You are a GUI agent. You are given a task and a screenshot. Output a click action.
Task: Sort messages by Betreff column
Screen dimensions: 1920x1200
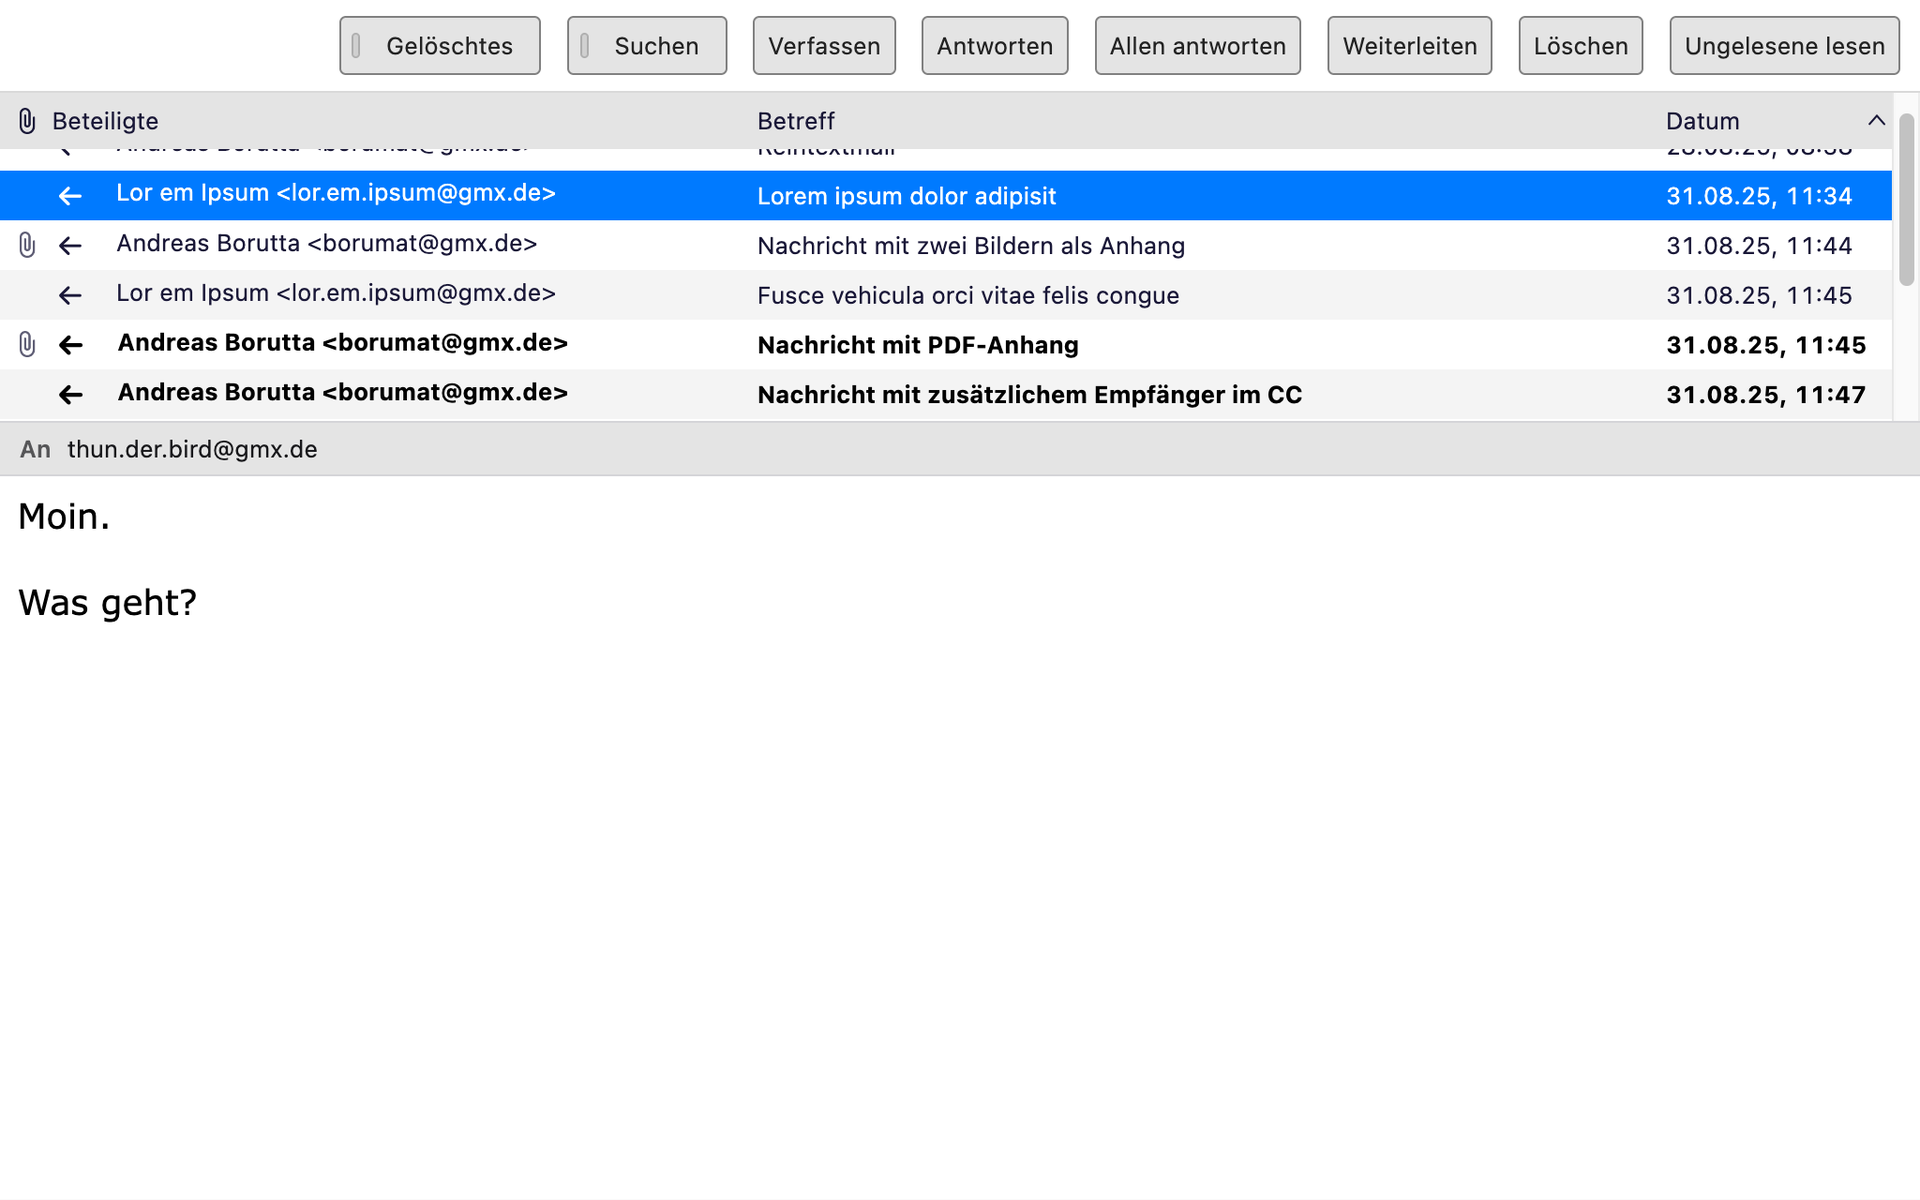tap(795, 121)
